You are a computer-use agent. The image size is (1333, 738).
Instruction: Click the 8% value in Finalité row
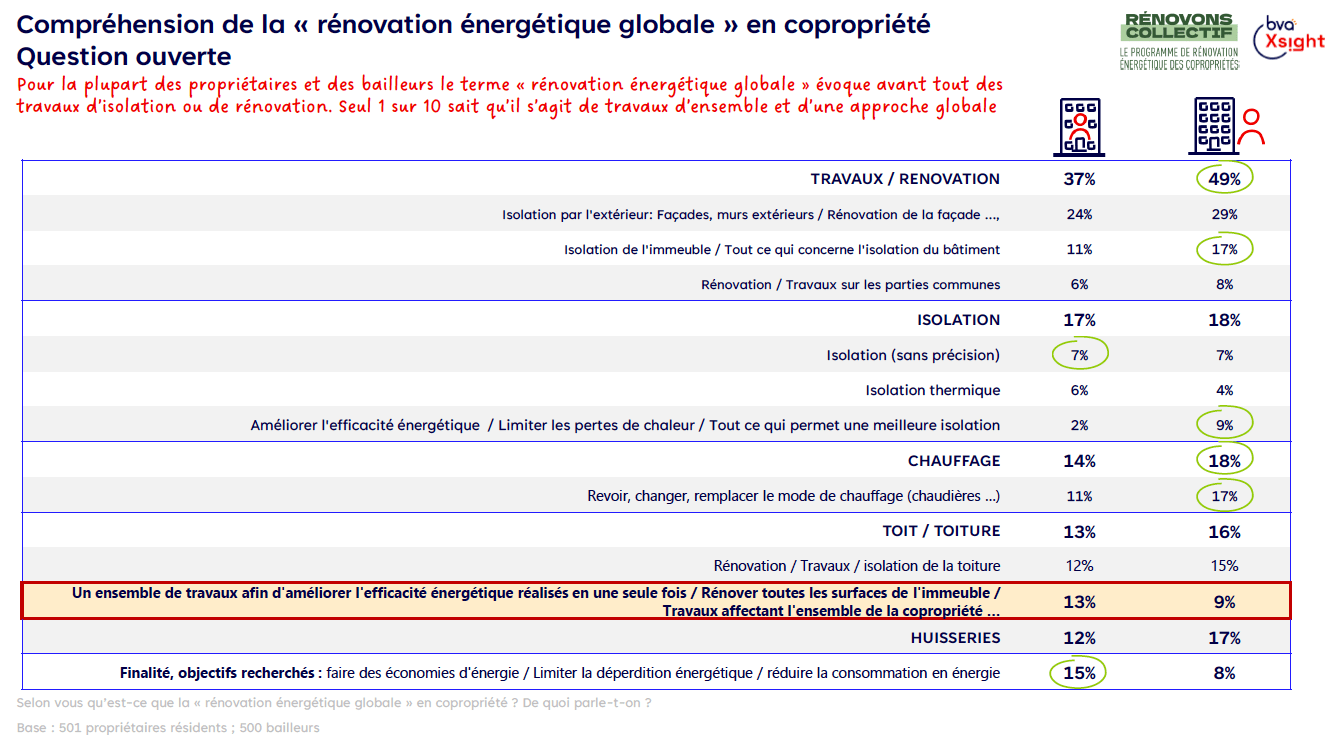point(1225,673)
